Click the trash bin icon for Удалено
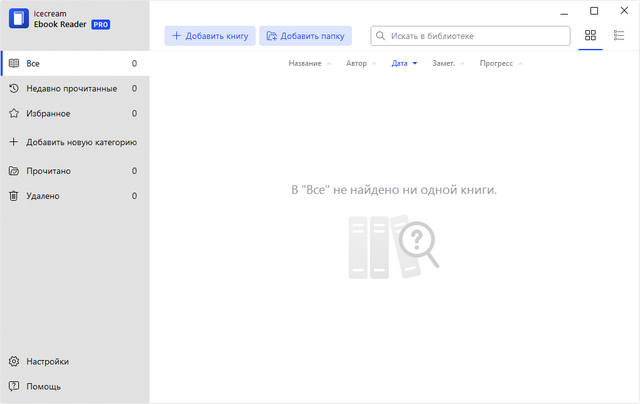 (x=14, y=196)
